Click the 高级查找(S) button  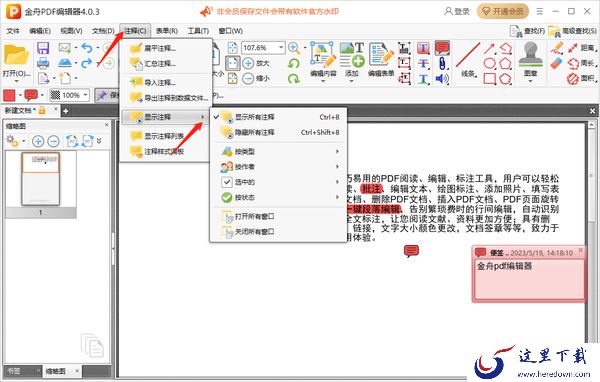click(572, 31)
